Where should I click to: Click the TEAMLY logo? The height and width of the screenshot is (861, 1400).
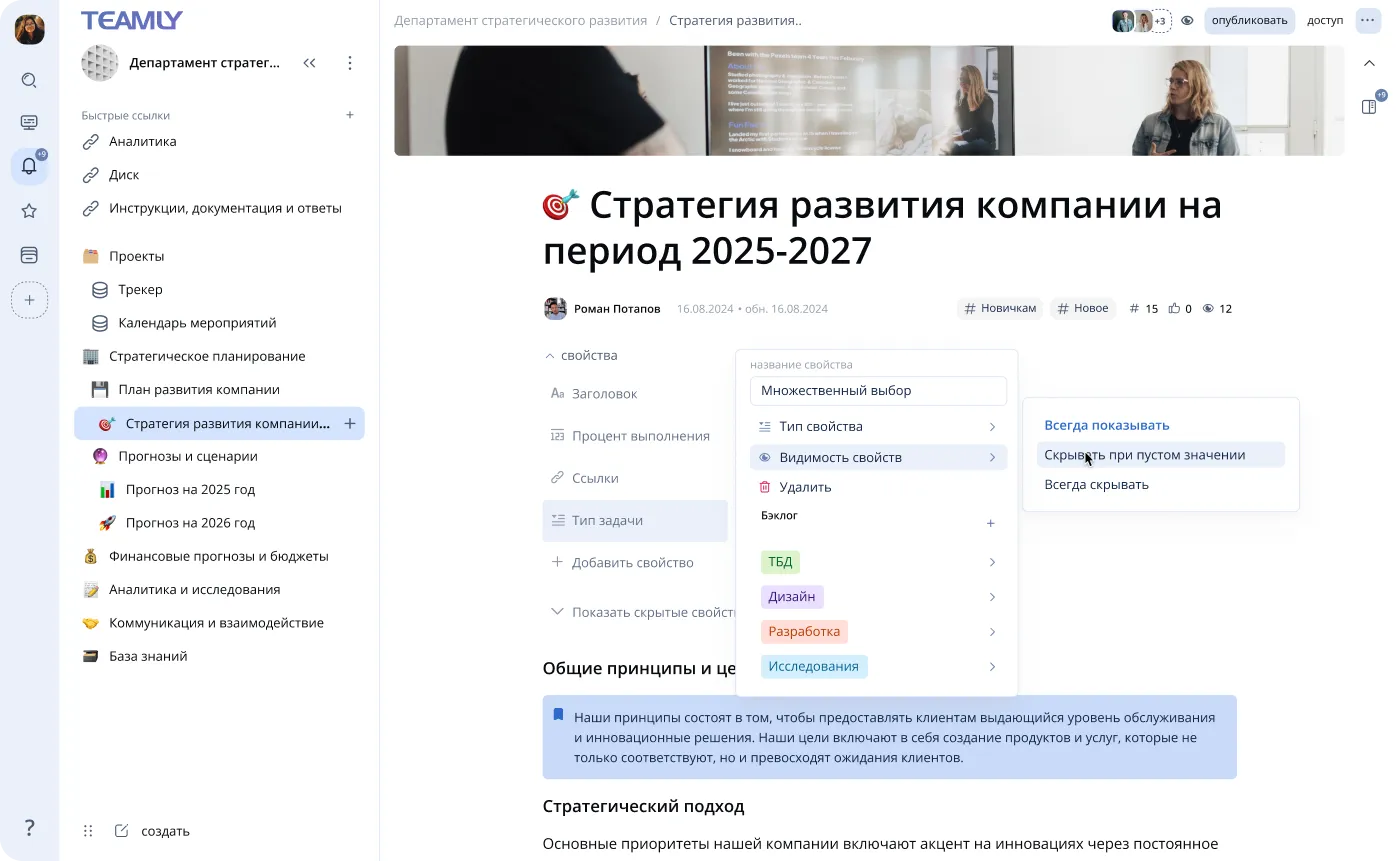tap(132, 20)
